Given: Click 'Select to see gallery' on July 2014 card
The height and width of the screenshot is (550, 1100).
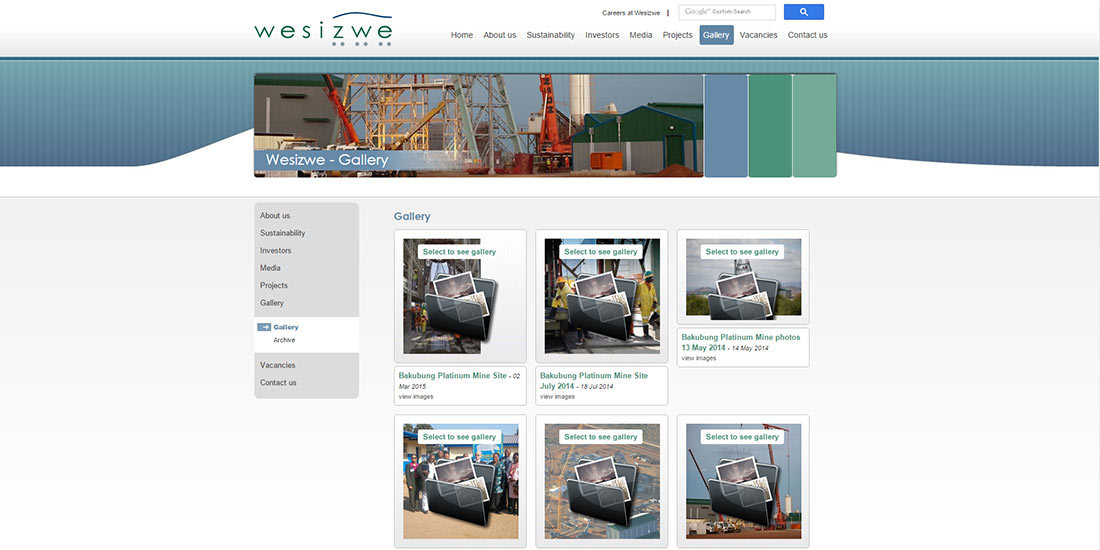Looking at the screenshot, I should click(601, 252).
